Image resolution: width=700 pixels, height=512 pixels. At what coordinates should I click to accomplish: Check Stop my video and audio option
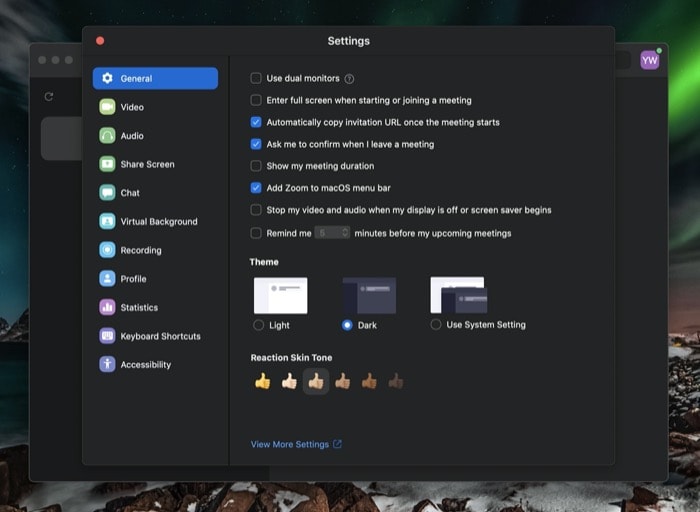point(256,210)
